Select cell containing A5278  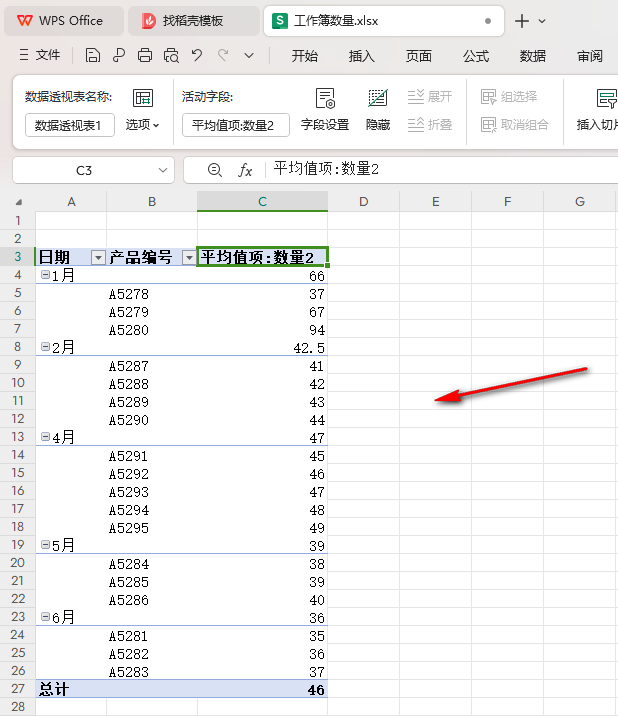pyautogui.click(x=152, y=294)
